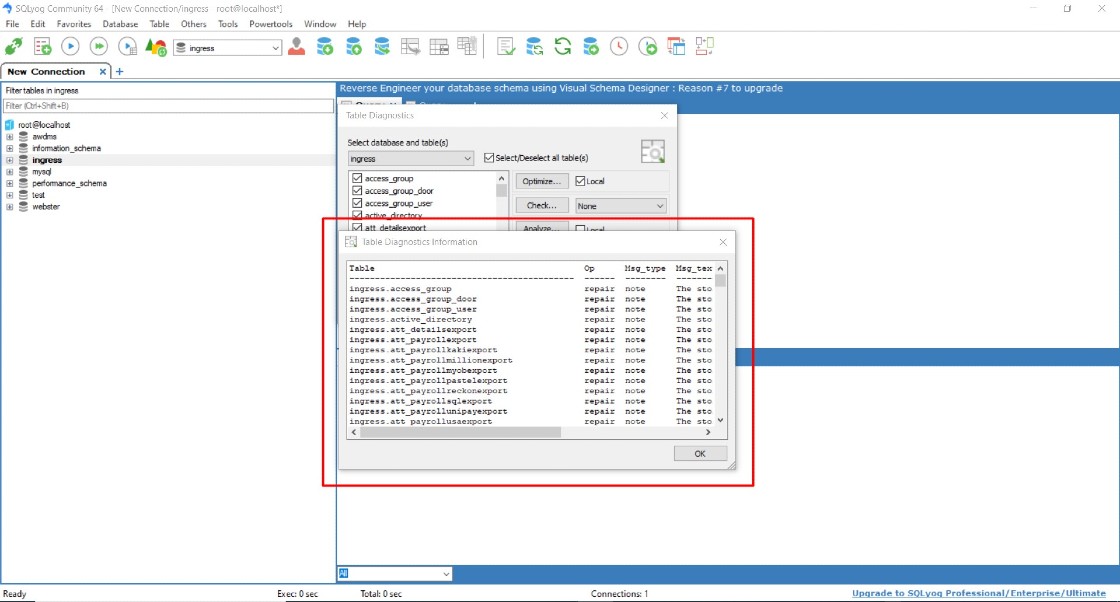Click the Optimize... button

point(541,181)
